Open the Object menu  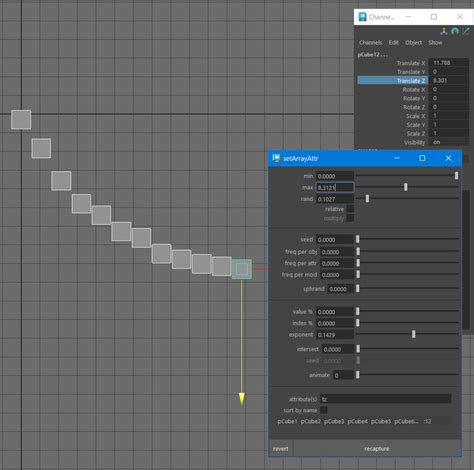[x=413, y=43]
